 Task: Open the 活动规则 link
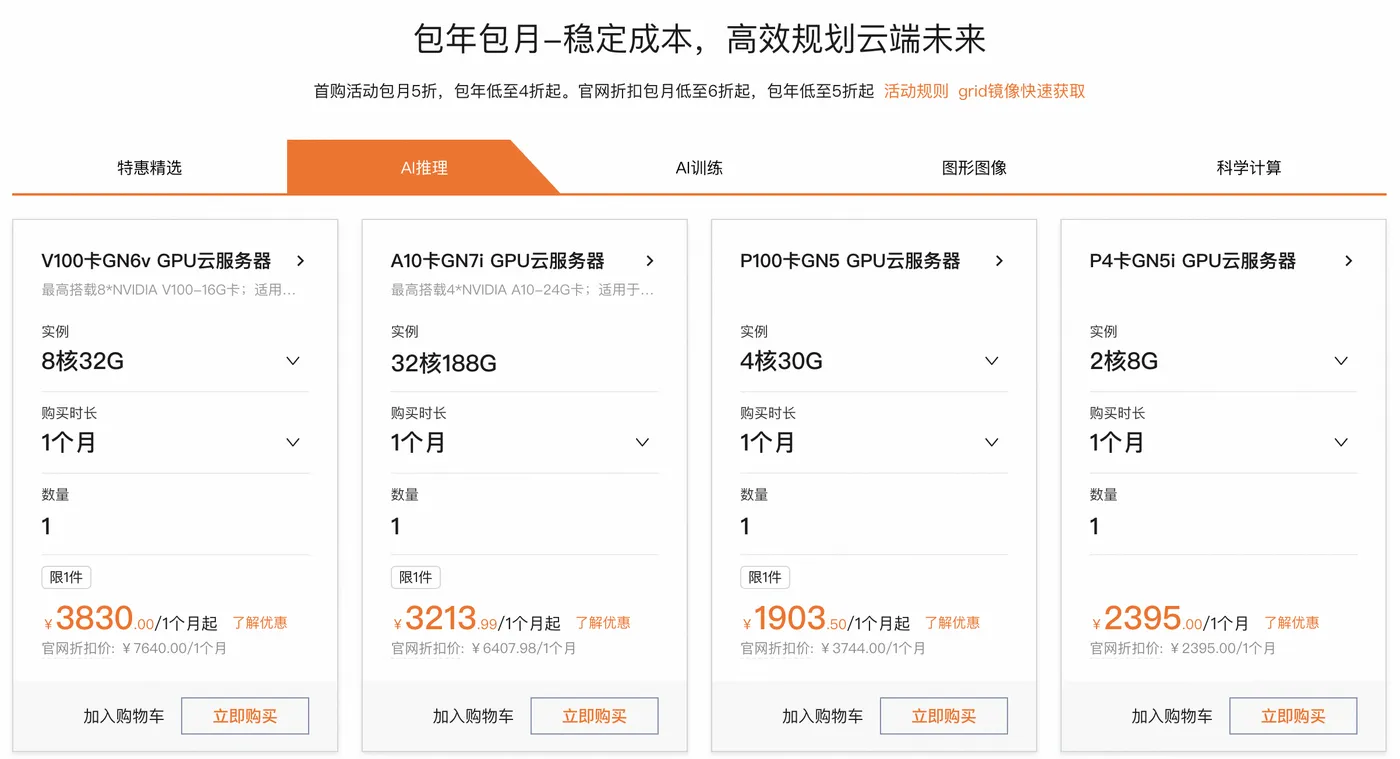click(x=915, y=90)
